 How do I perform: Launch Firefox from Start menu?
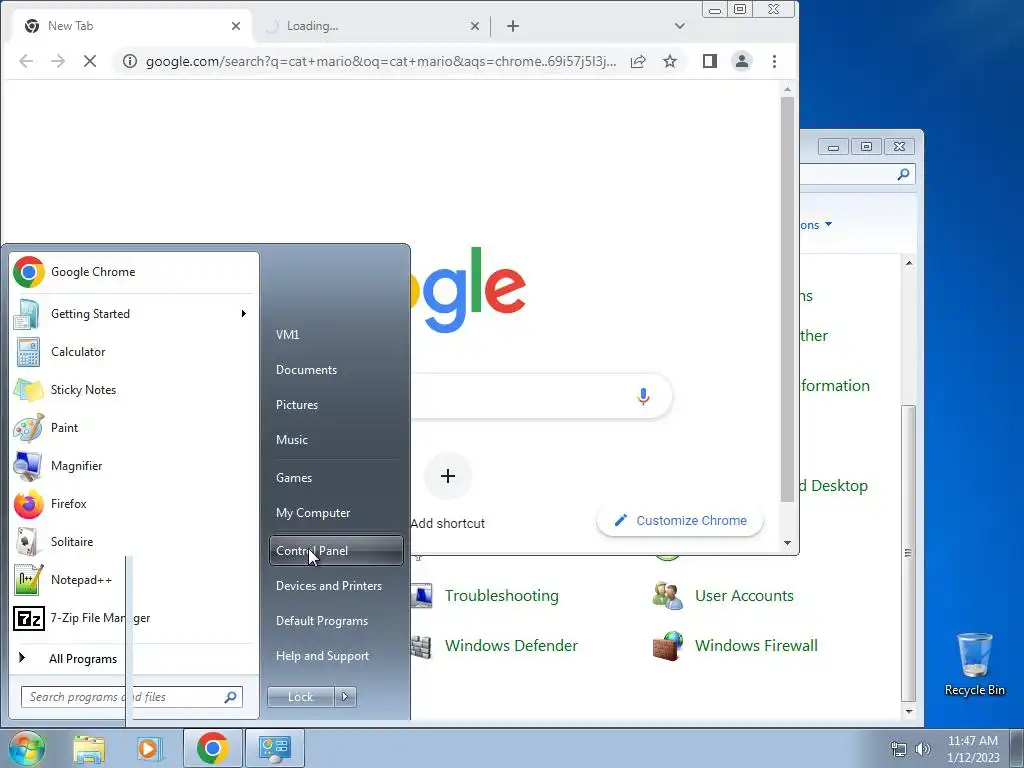point(134,504)
